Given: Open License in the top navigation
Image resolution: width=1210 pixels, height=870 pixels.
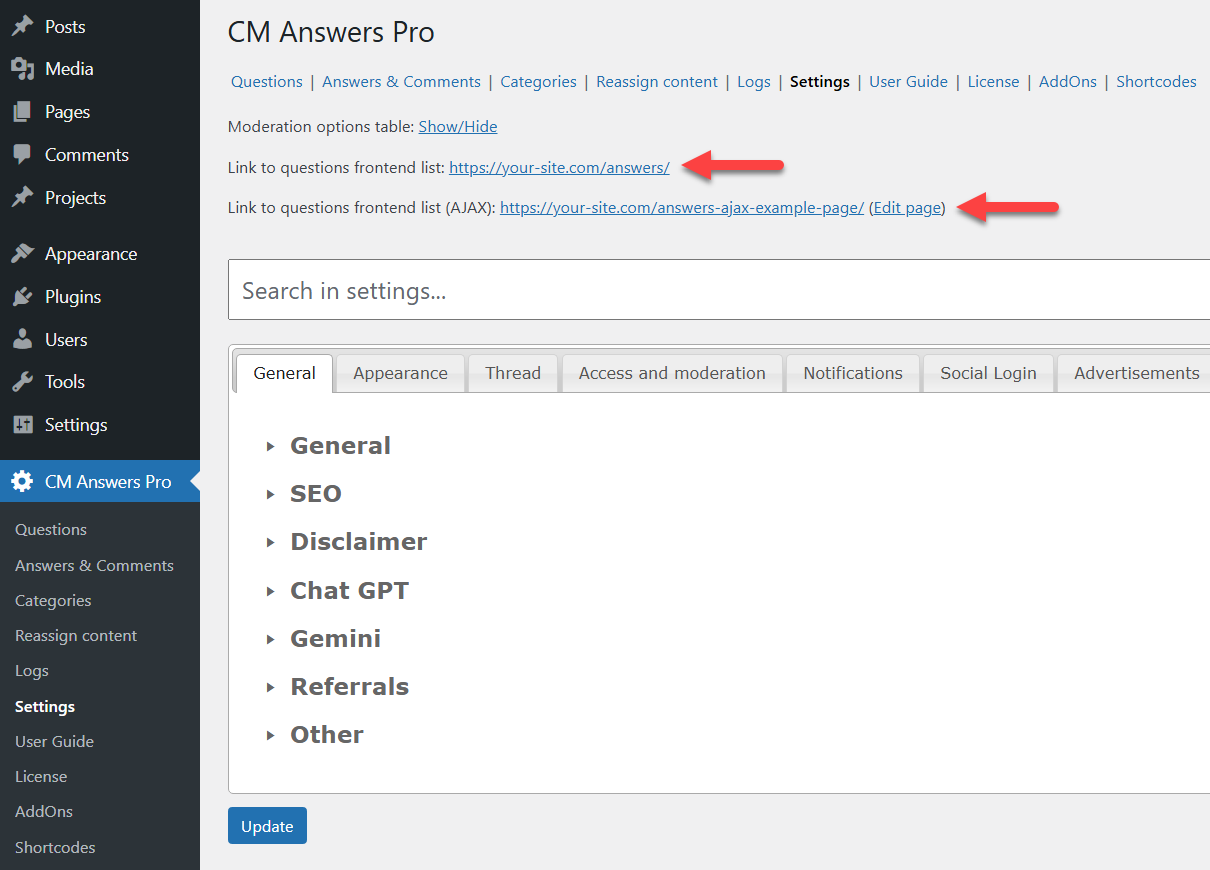Looking at the screenshot, I should tap(993, 82).
